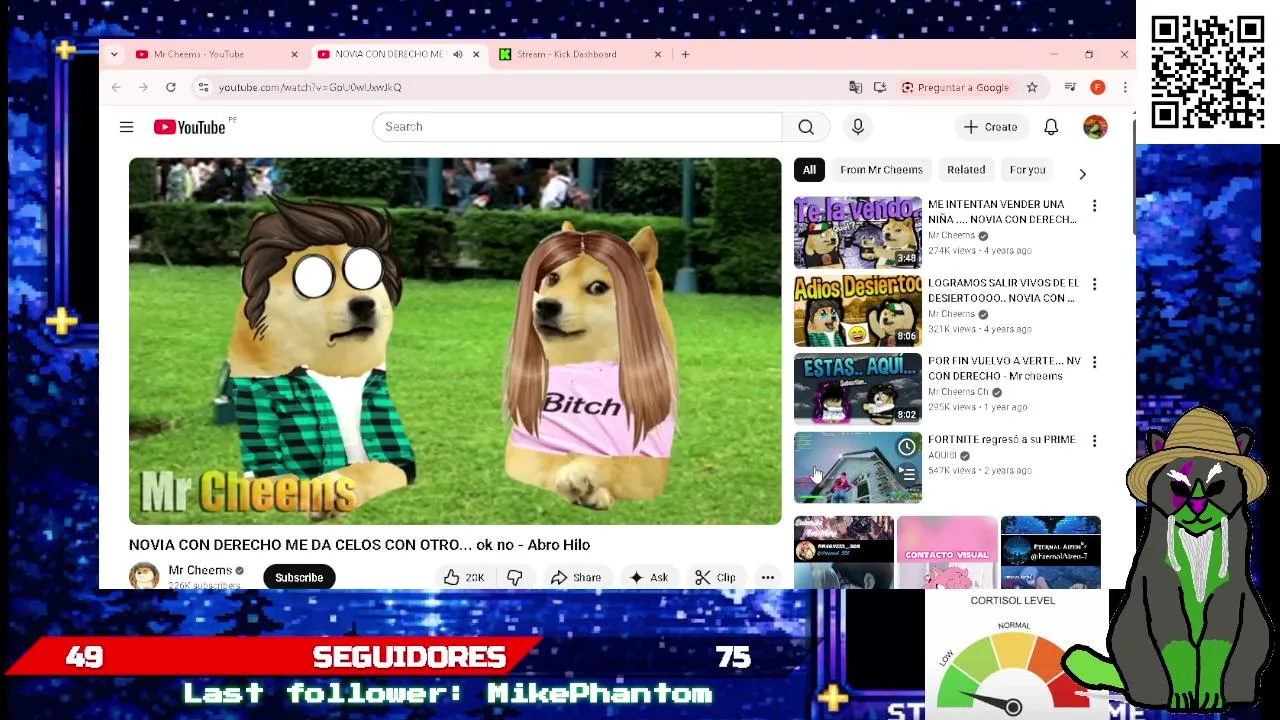Click the main video player
Viewport: 1280px width, 720px height.
(455, 341)
